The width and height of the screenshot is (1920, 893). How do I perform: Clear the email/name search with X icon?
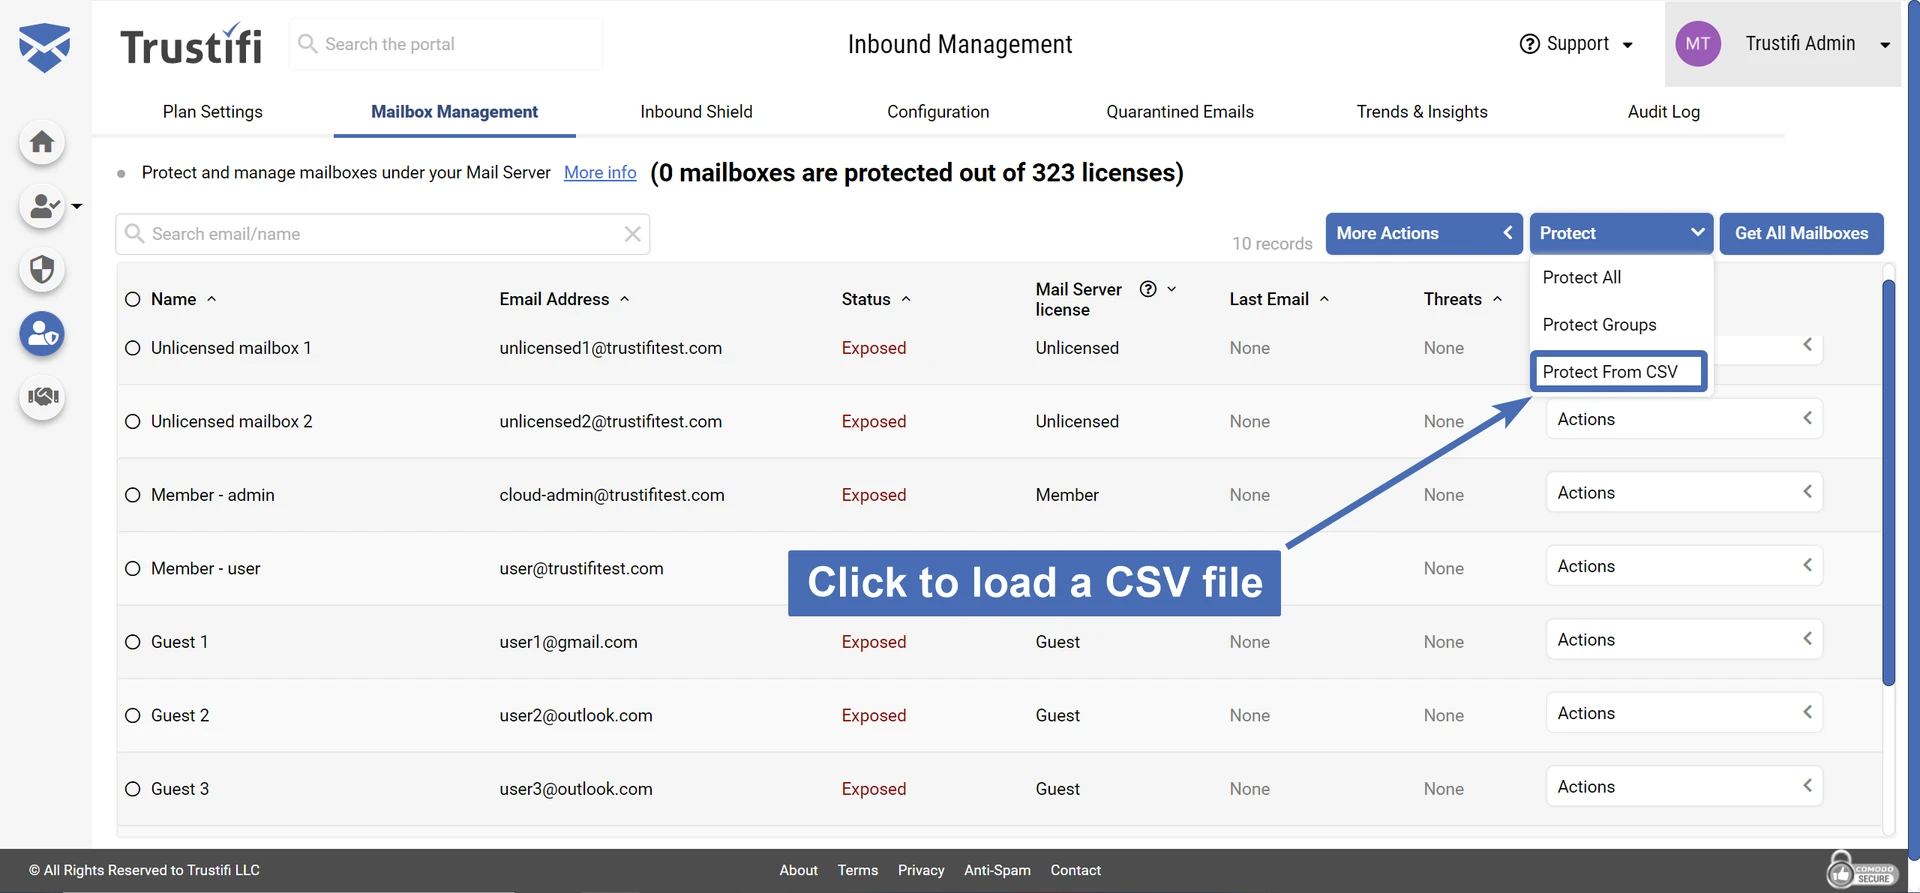coord(632,234)
